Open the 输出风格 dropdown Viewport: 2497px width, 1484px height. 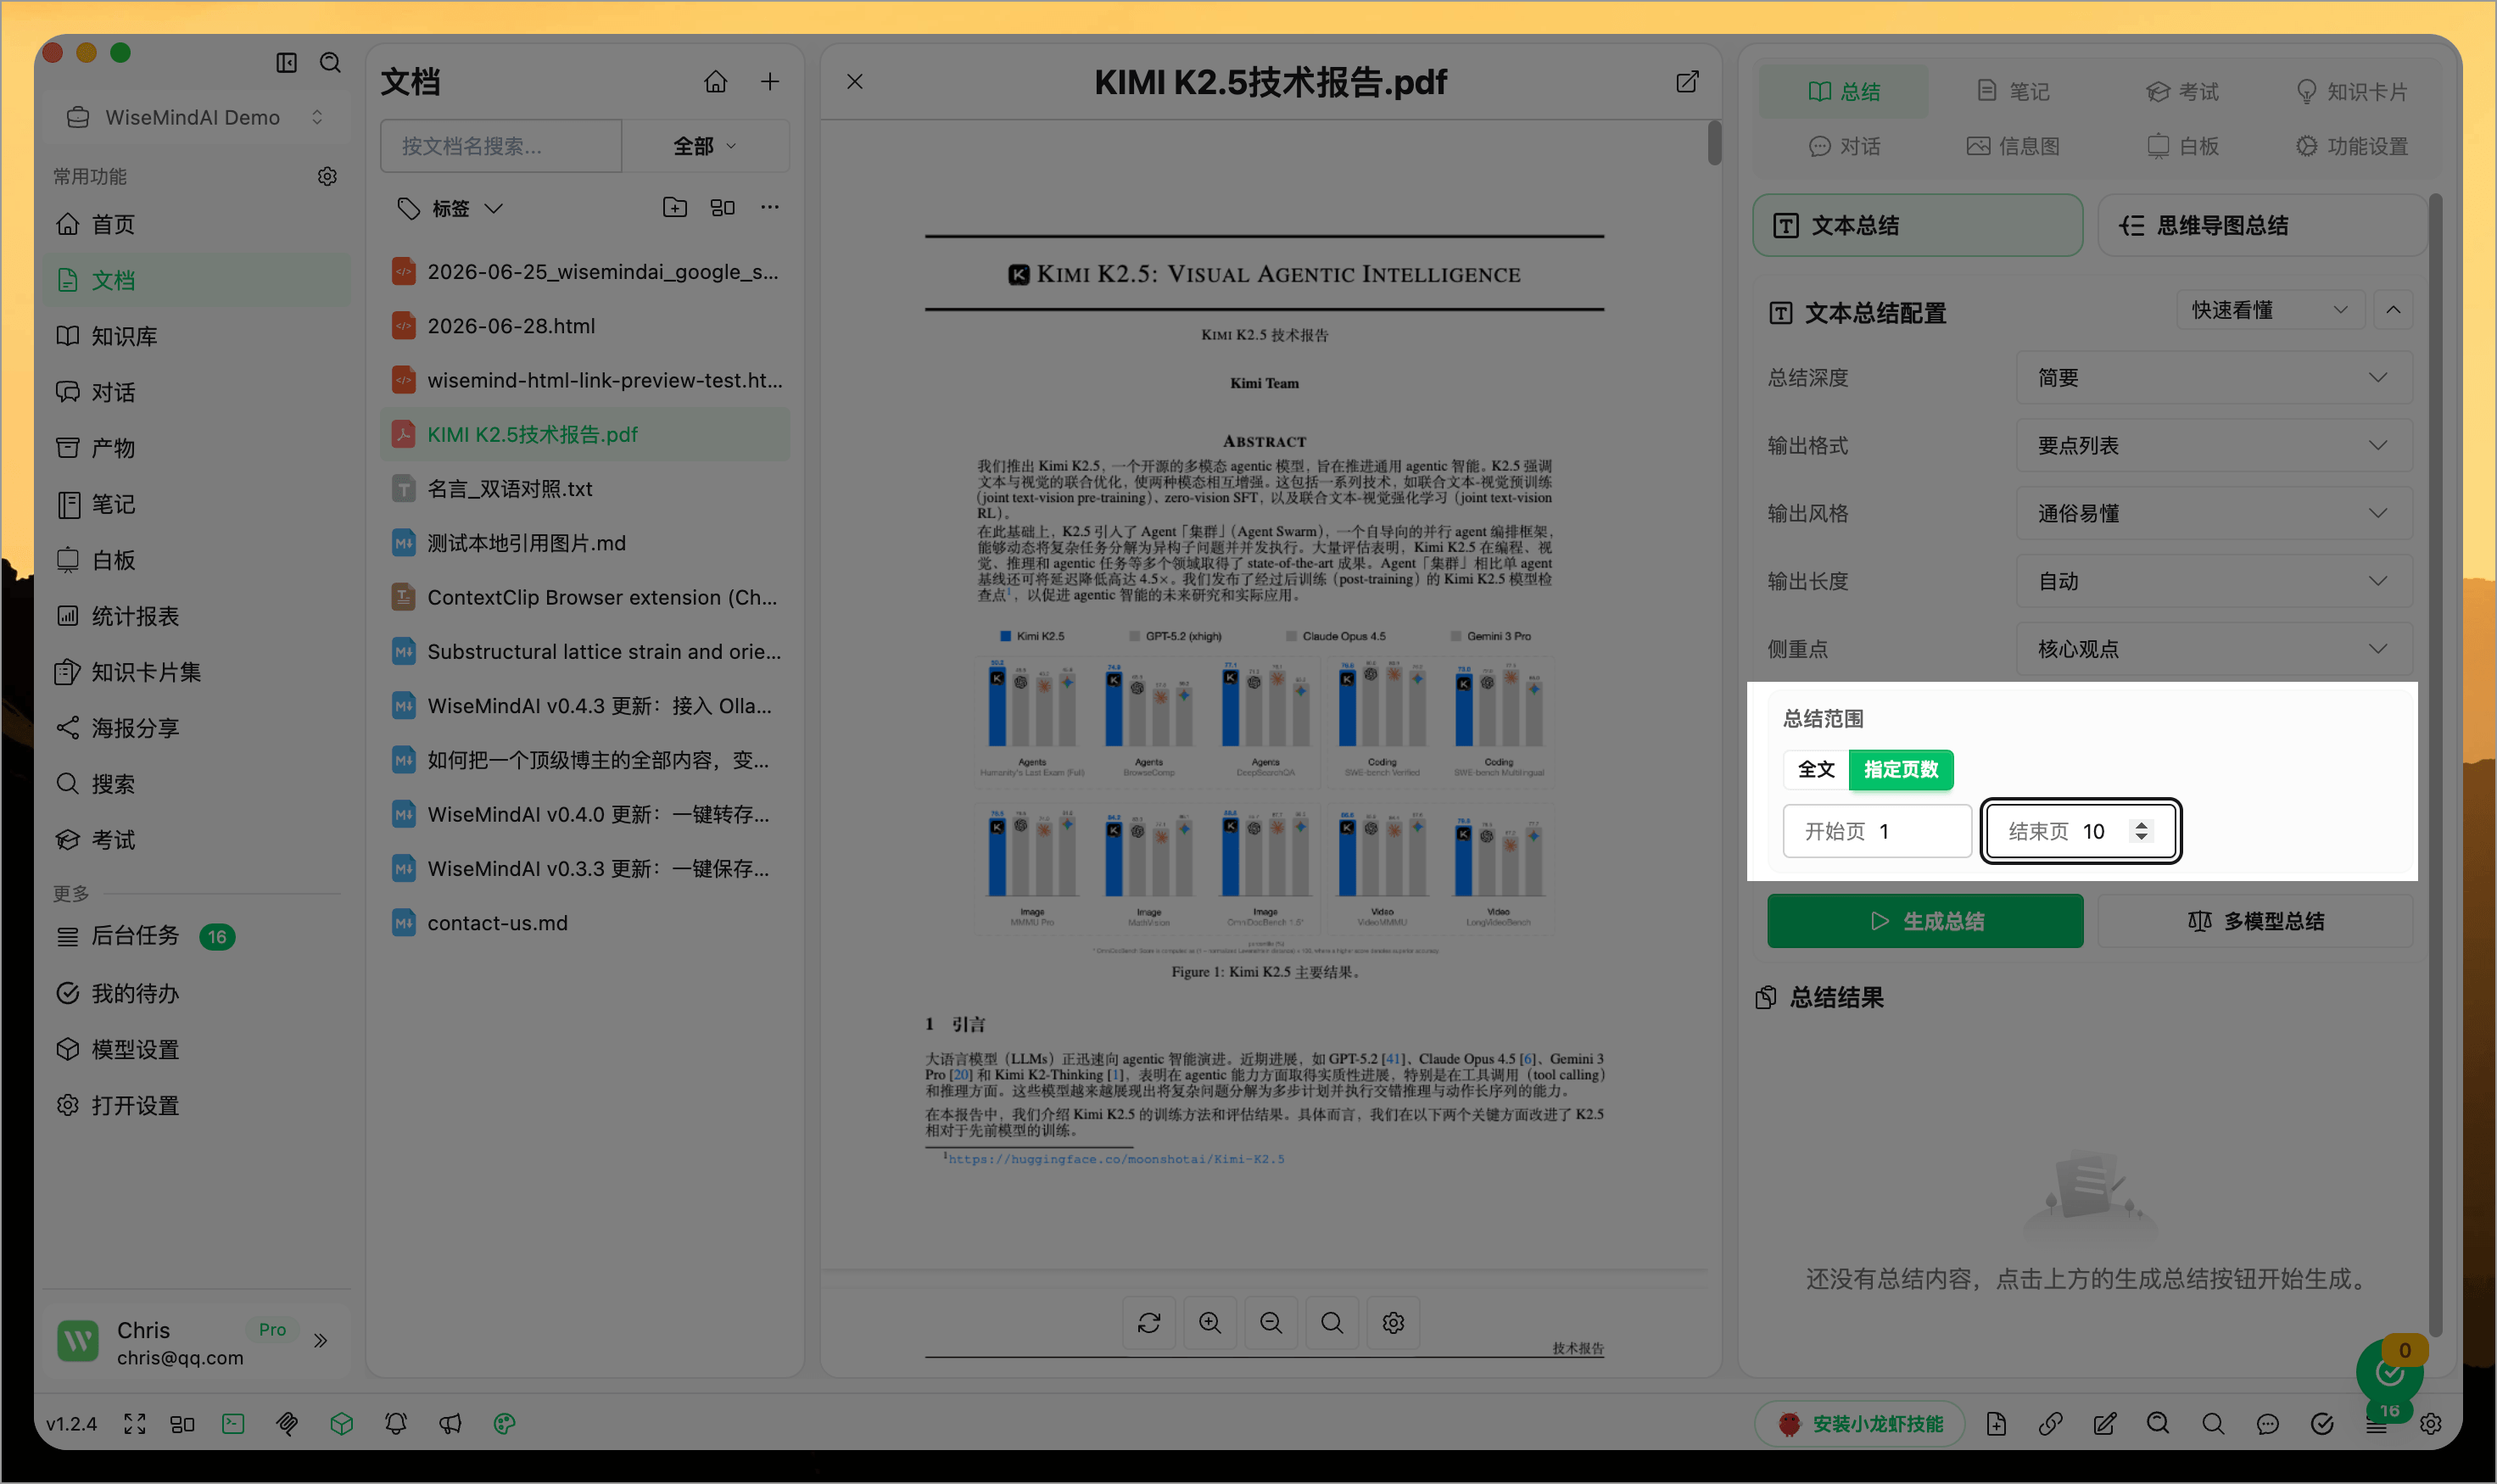pos(2214,514)
